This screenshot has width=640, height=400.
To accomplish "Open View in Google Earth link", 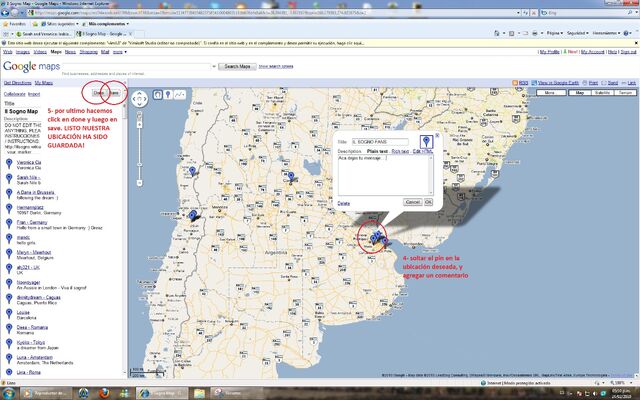I will (555, 83).
